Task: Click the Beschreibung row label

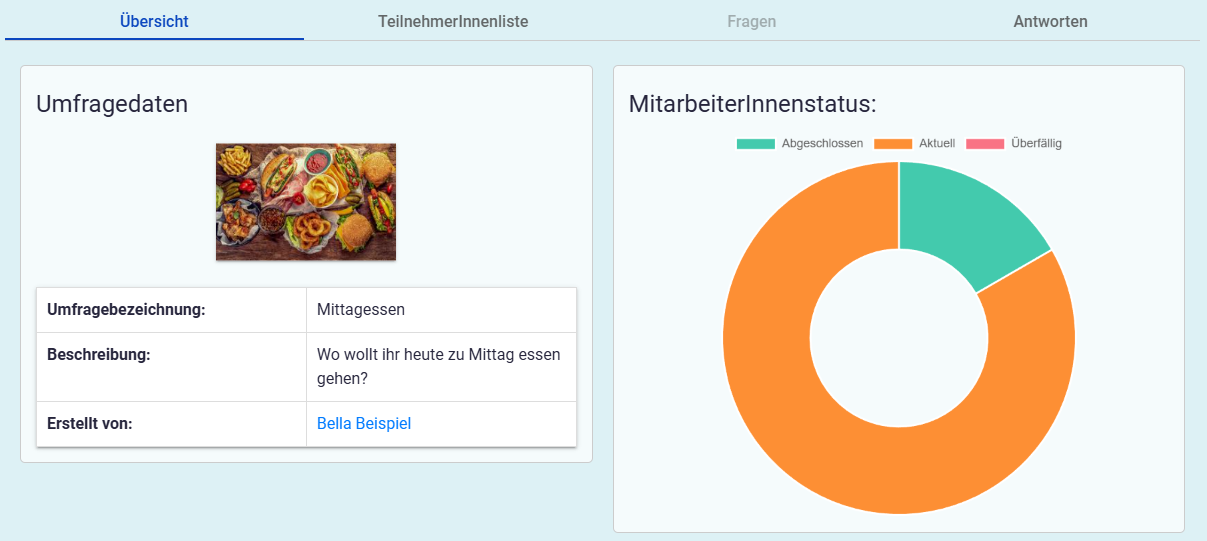Action: click(99, 355)
